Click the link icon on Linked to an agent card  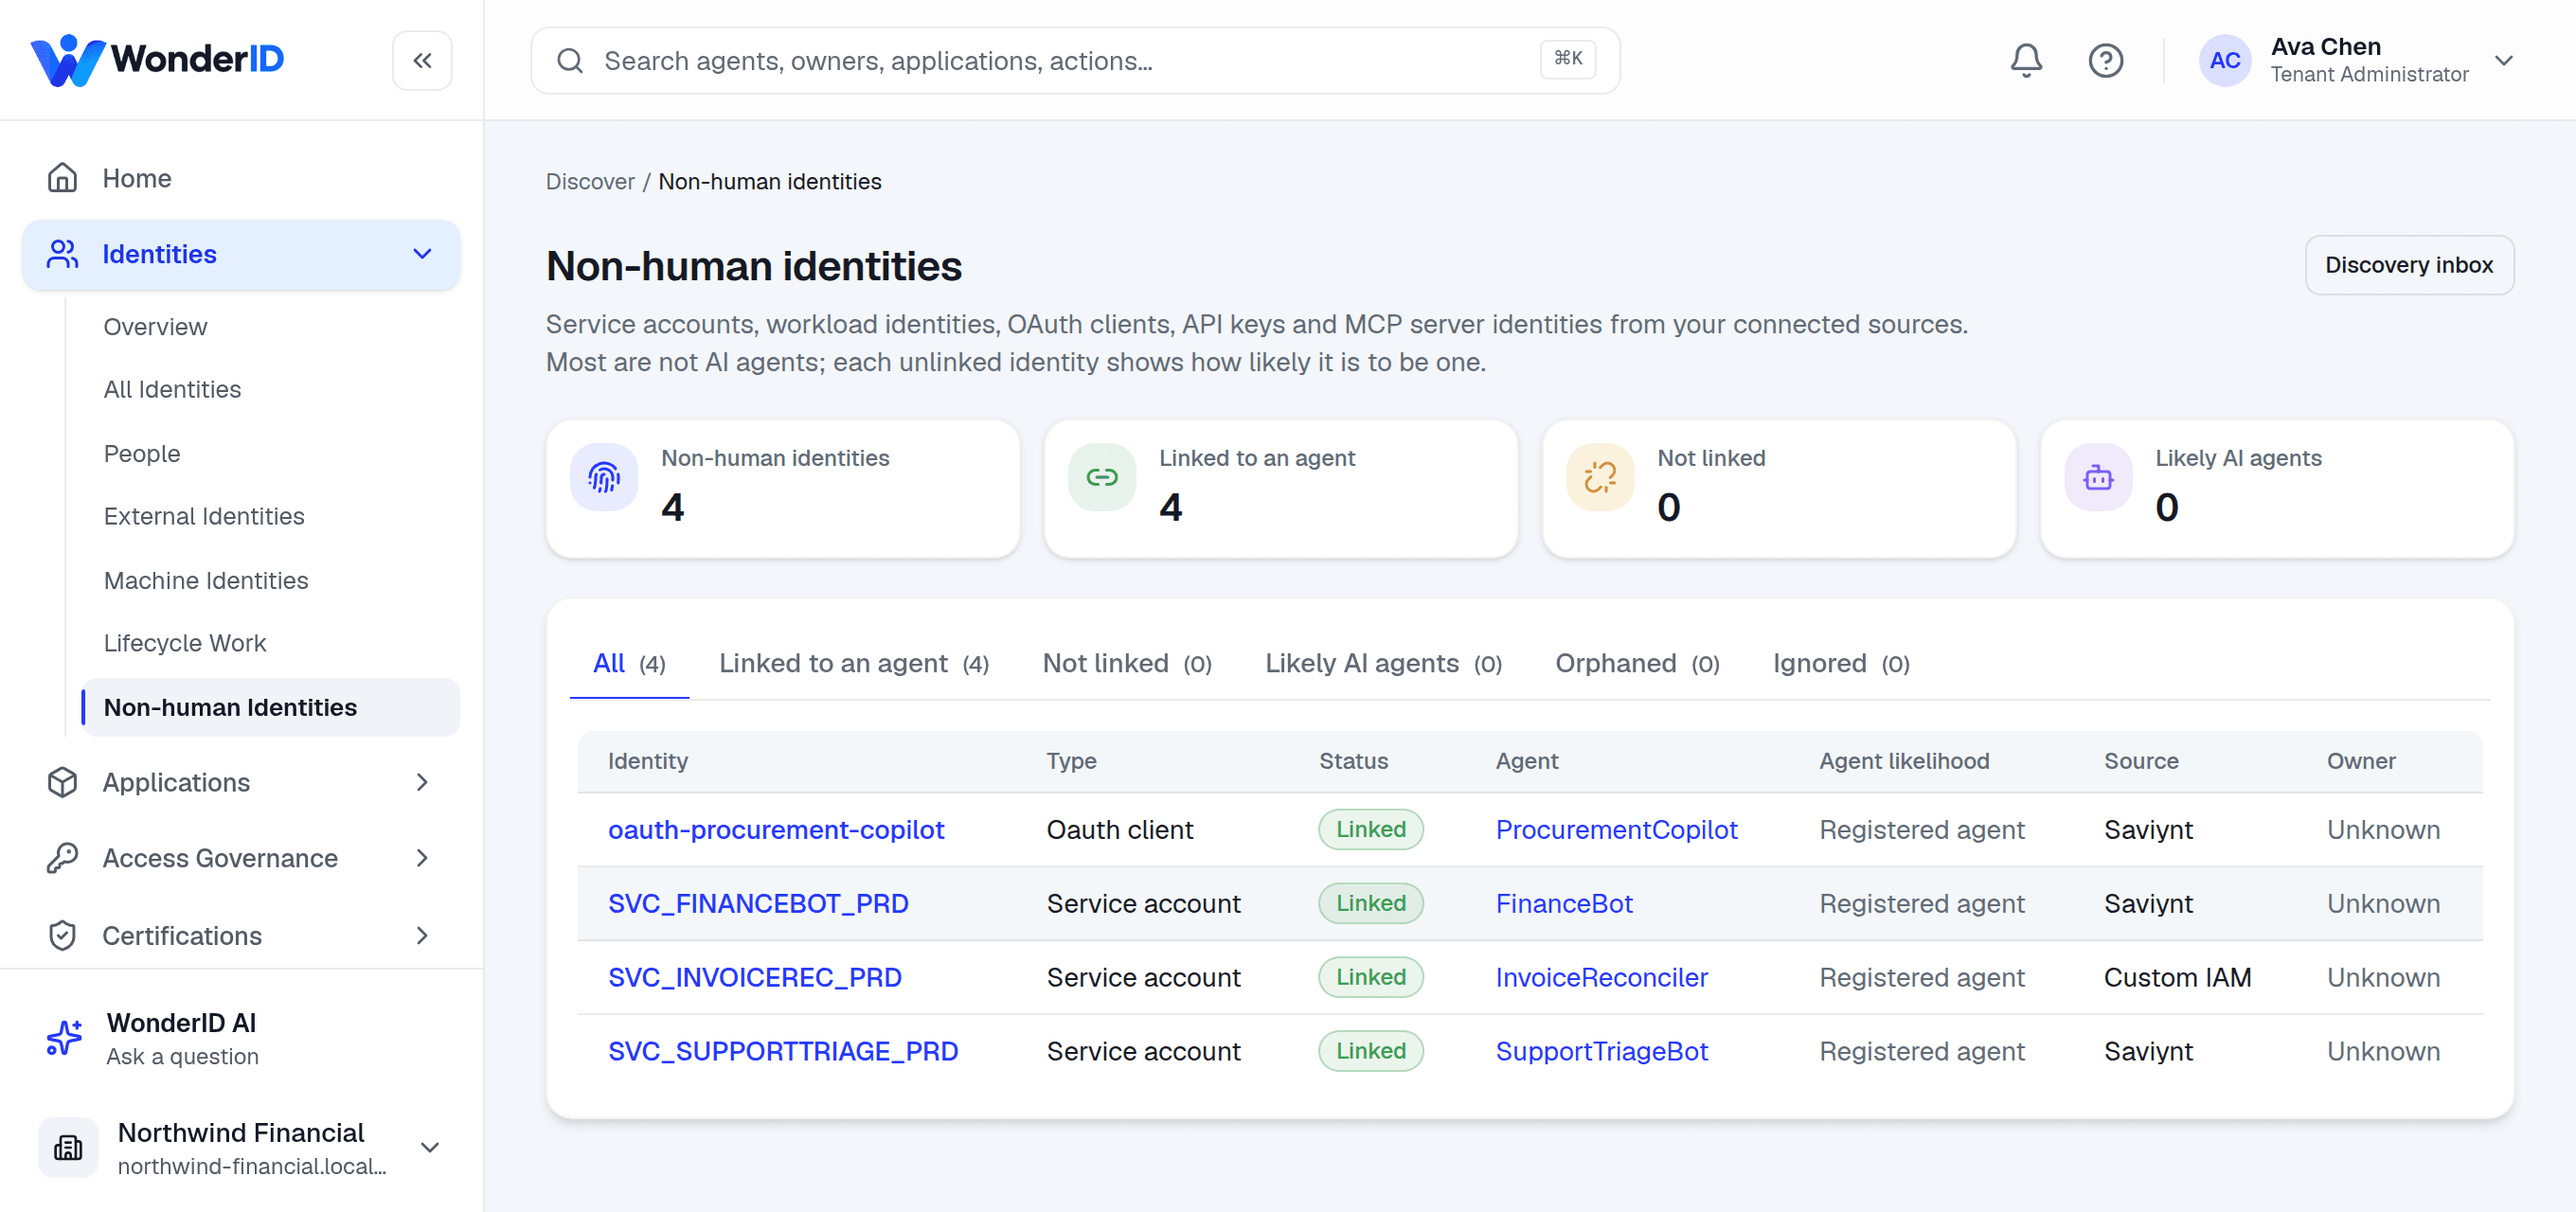click(1101, 477)
